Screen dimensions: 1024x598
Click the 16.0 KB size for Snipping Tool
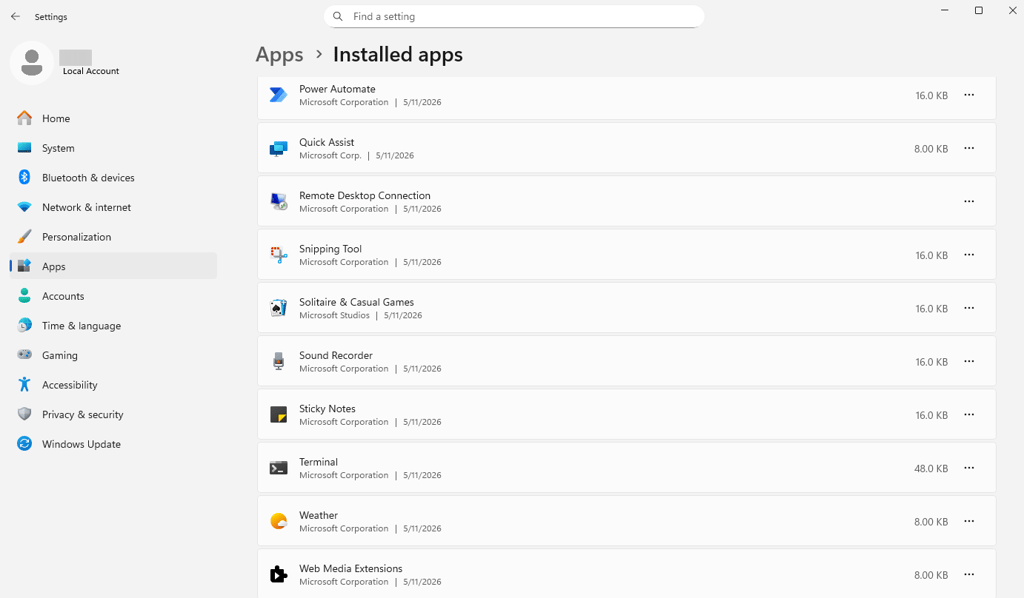[931, 255]
